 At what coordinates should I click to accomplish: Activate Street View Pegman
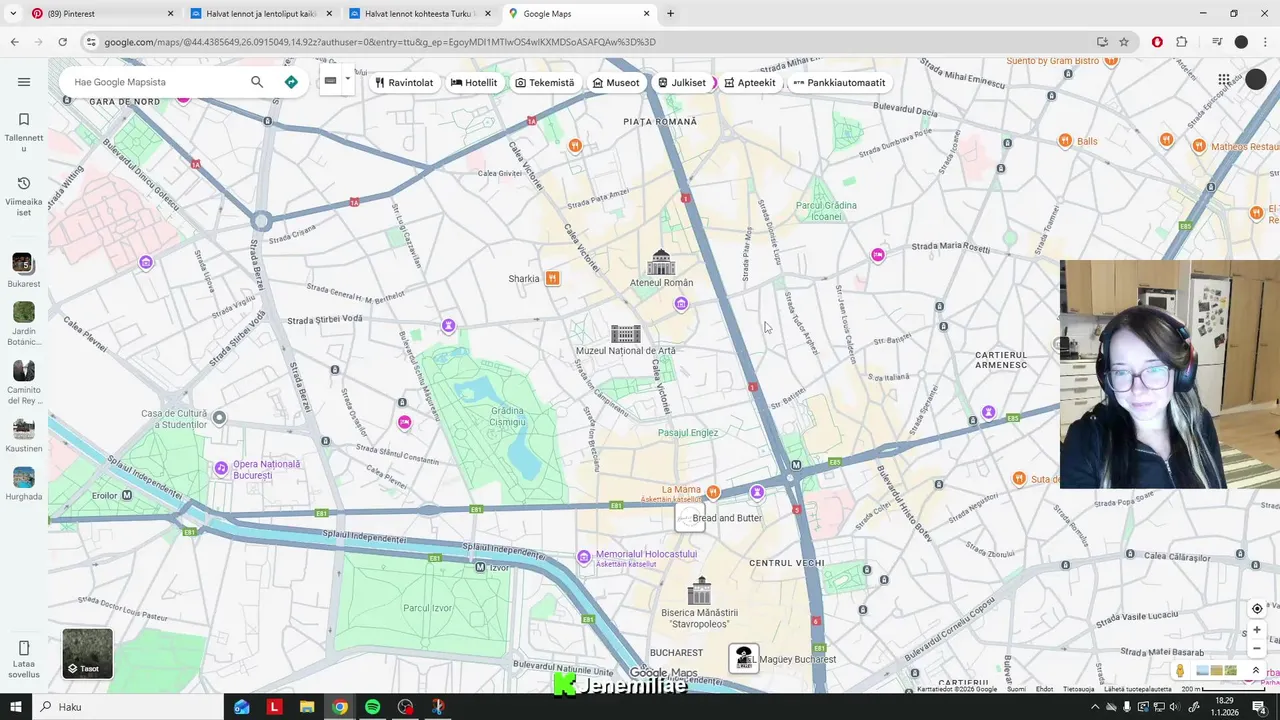(1181, 671)
